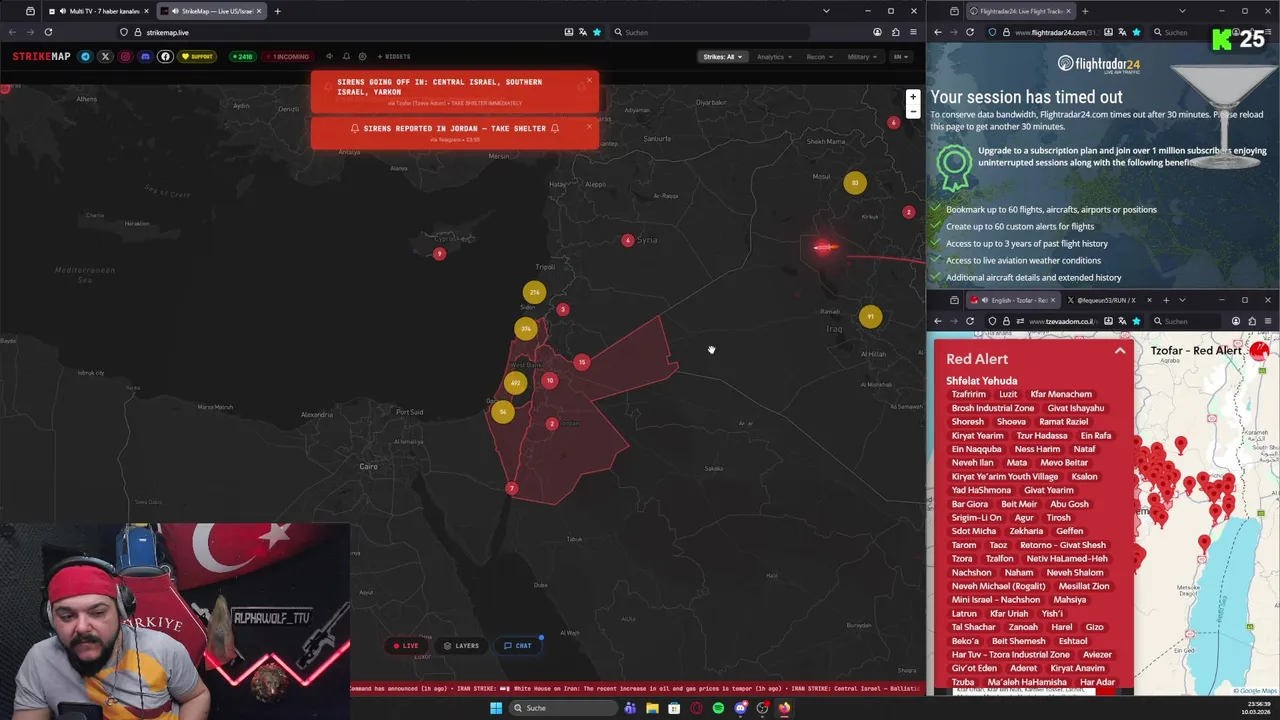Open the Chat panel button
Image resolution: width=1280 pixels, height=720 pixels.
pos(518,646)
